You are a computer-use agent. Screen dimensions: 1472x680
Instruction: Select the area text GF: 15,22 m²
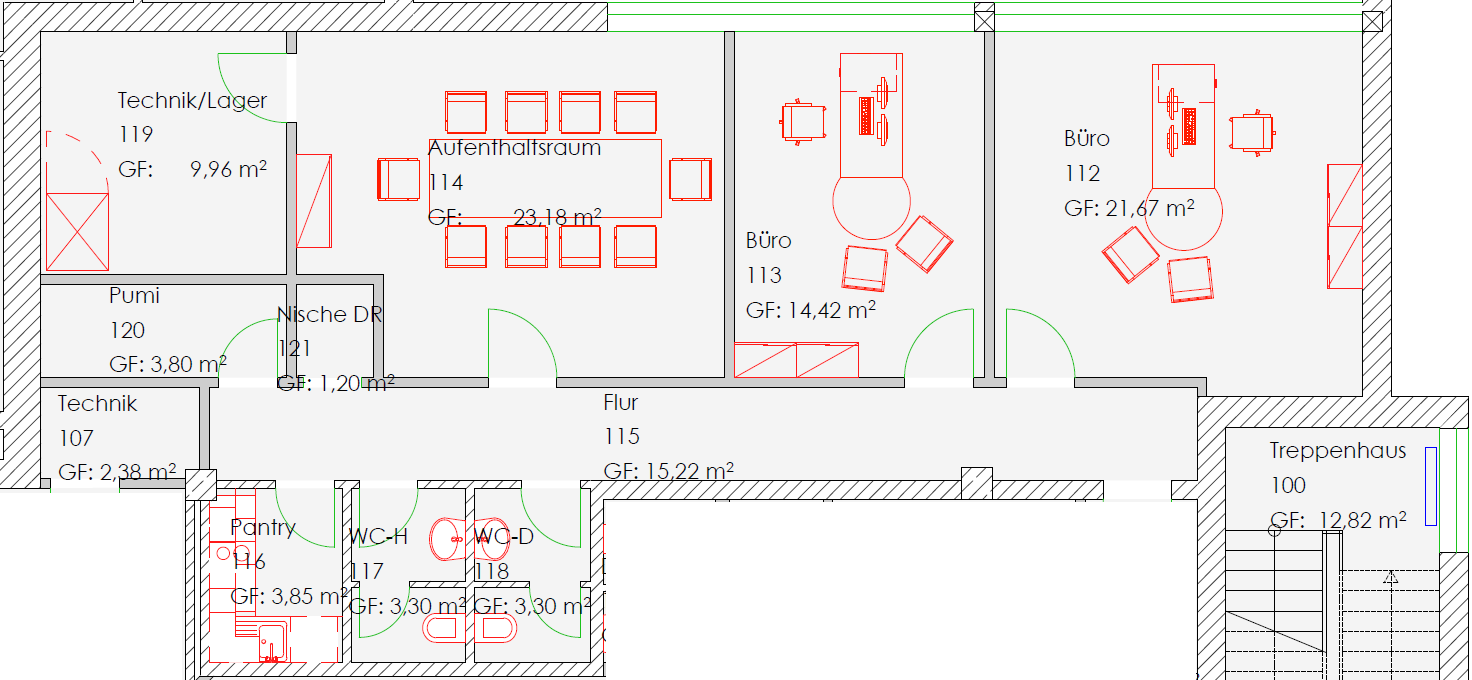pos(669,471)
